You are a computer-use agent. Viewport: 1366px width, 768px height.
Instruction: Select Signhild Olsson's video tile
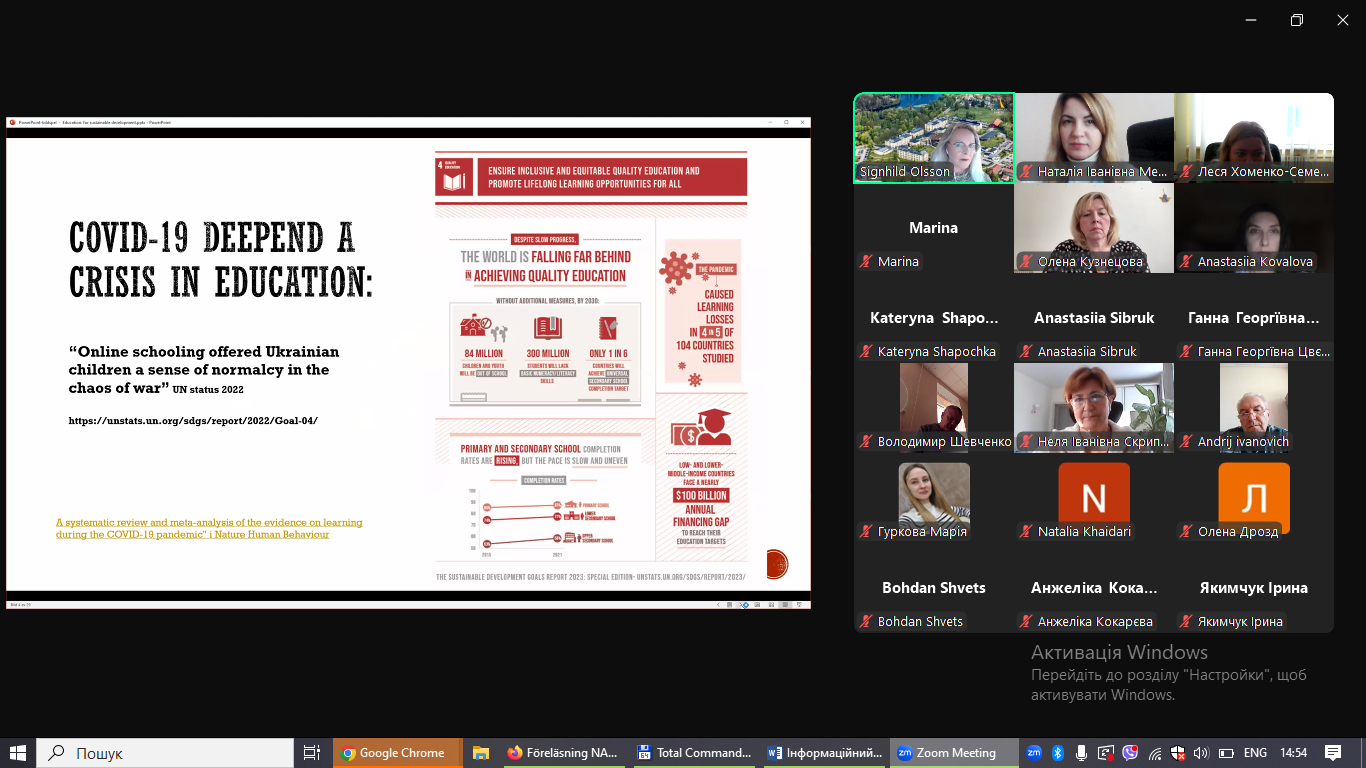(x=934, y=138)
